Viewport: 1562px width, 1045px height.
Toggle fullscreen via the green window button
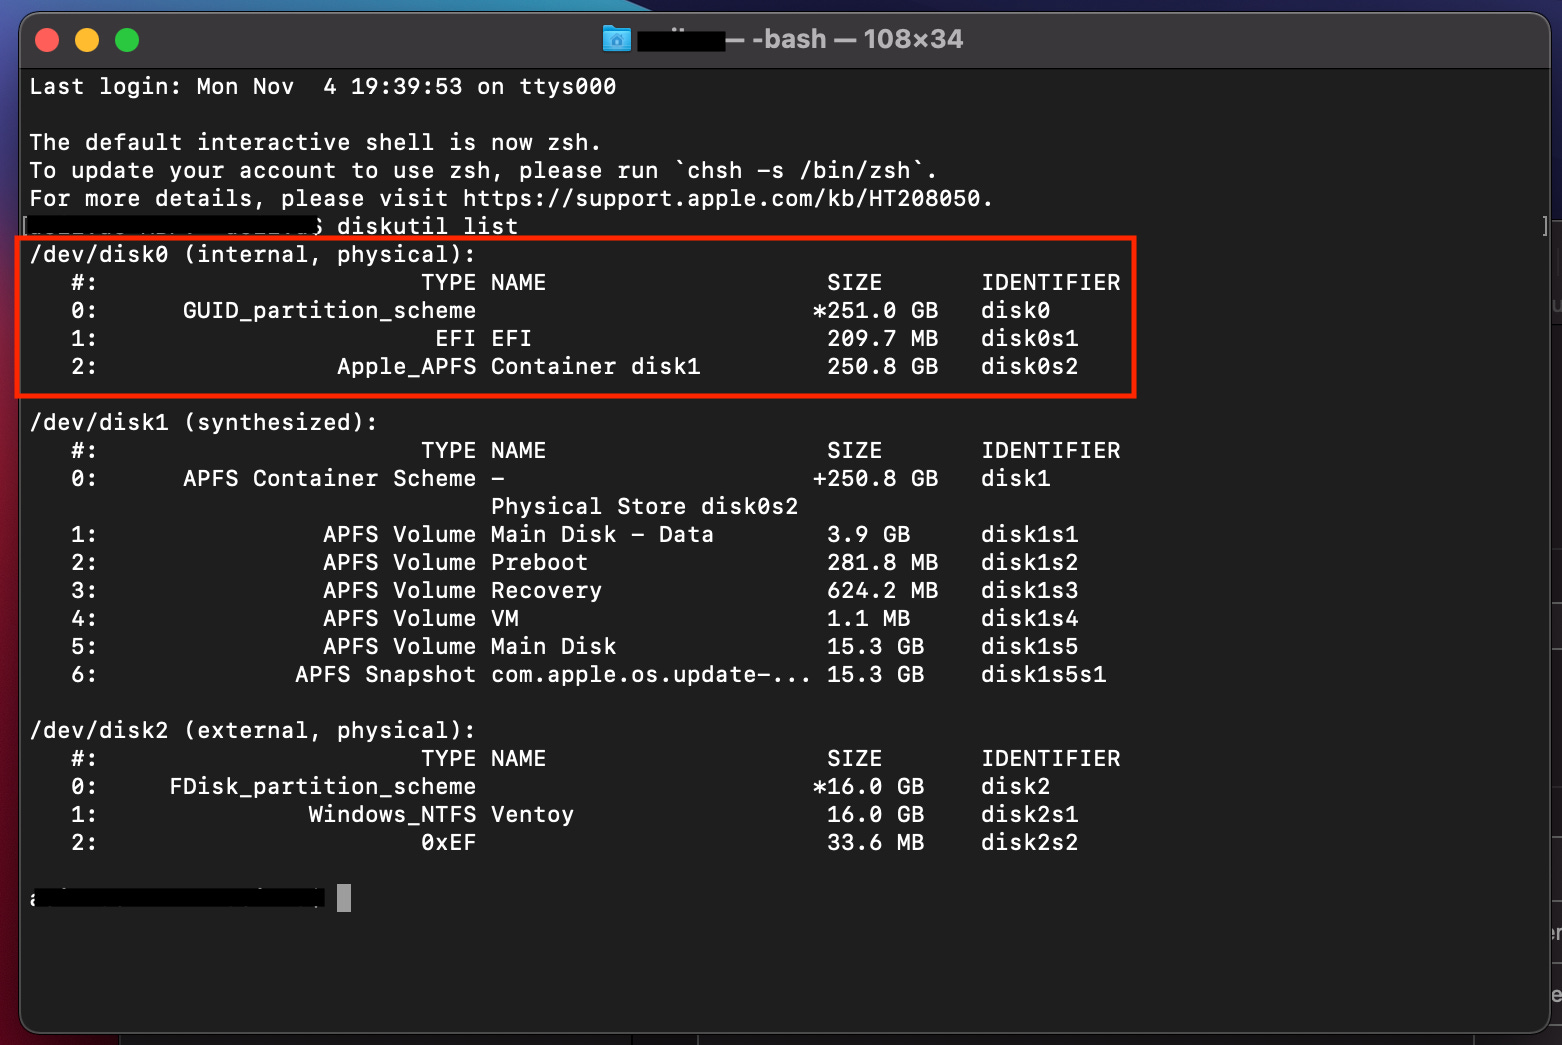[x=126, y=39]
